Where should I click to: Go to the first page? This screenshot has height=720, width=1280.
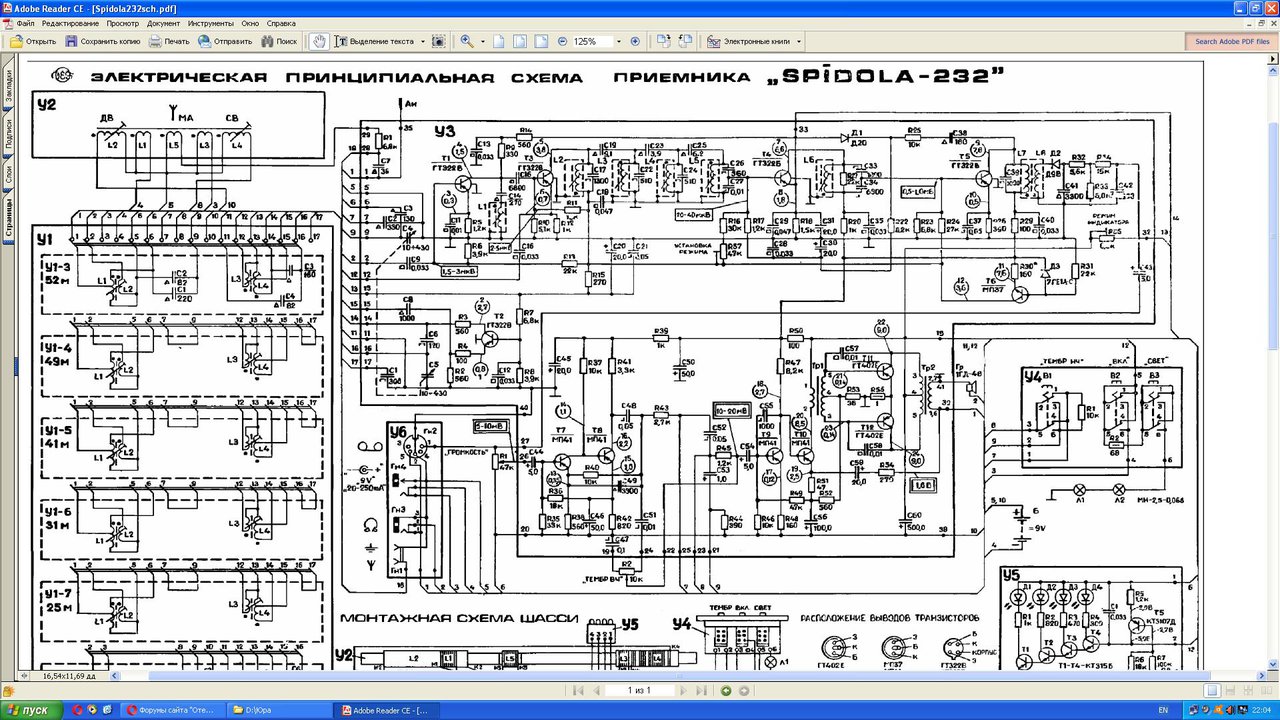coord(577,690)
